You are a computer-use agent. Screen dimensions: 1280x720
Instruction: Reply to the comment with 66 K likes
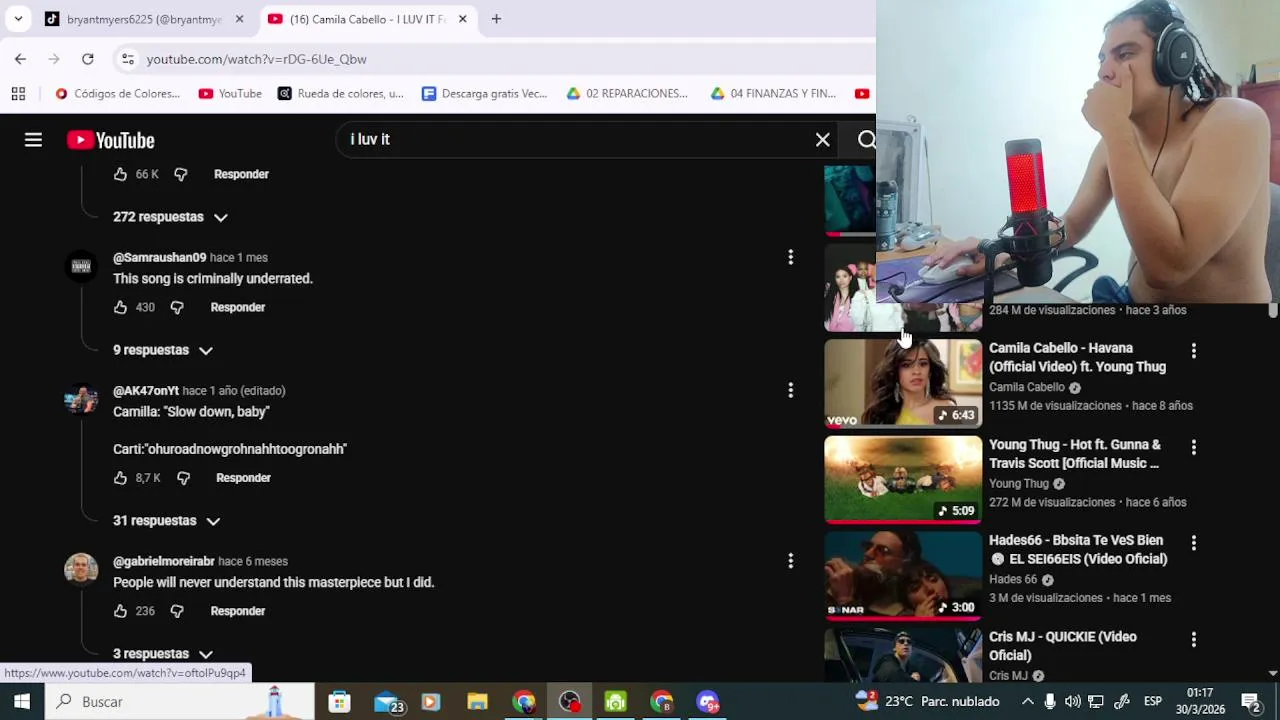pos(241,174)
